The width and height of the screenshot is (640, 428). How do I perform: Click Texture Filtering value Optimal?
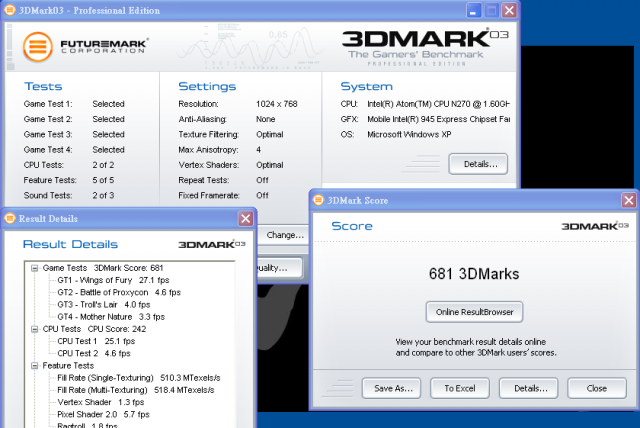270,135
